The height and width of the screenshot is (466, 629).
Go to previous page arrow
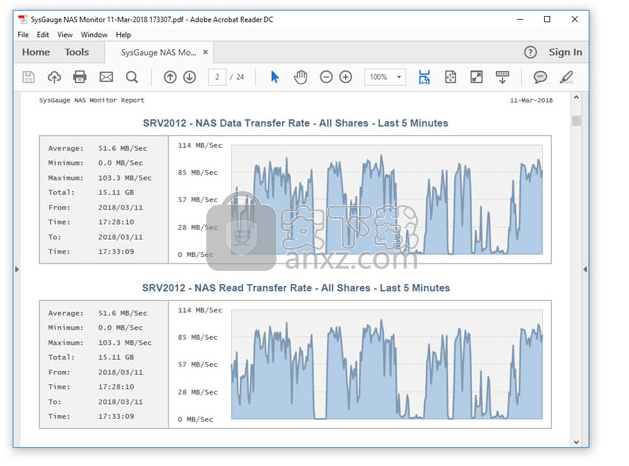[170, 77]
